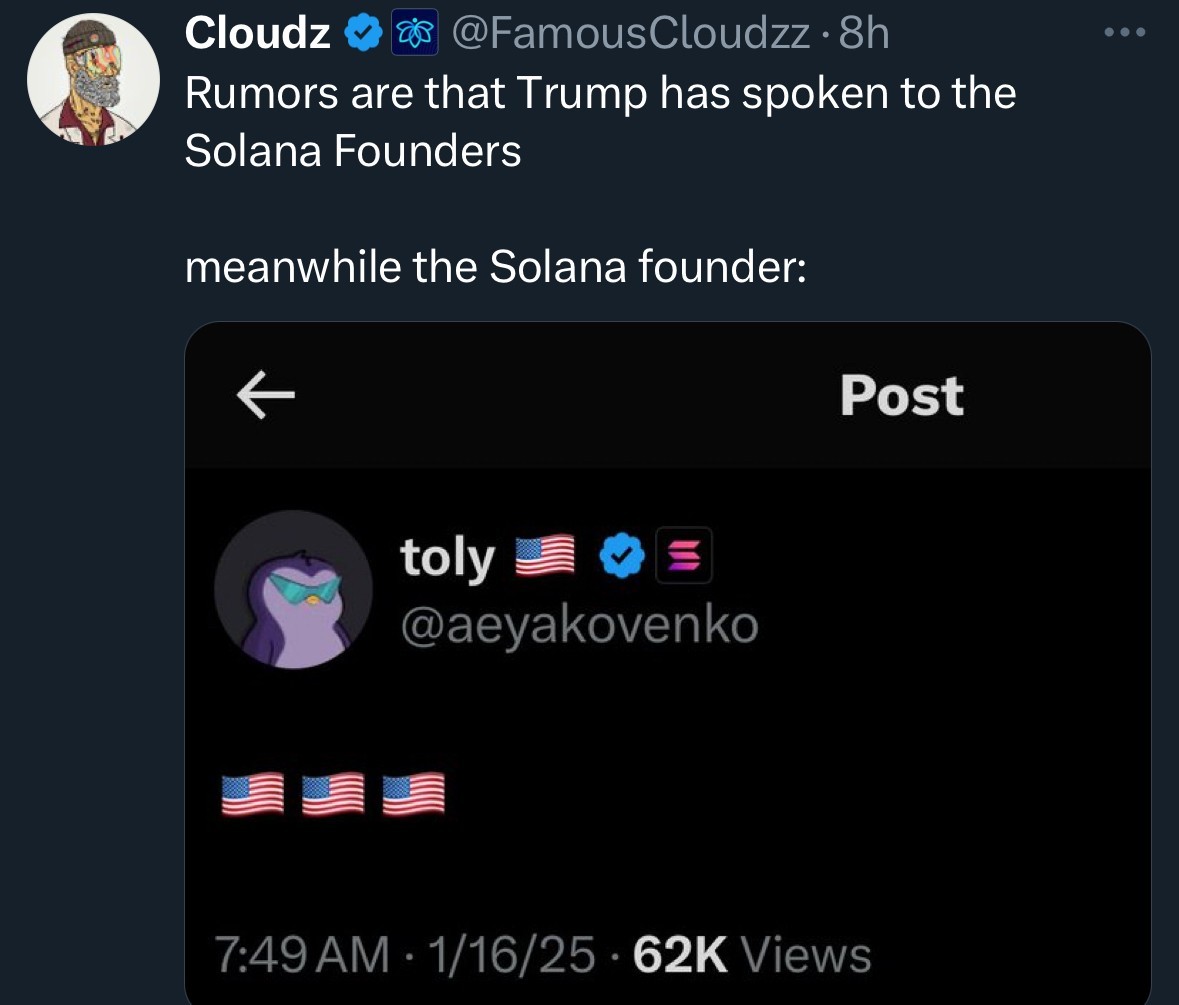The width and height of the screenshot is (1179, 1005).
Task: Click the back arrow in embedded post
Action: [265, 396]
